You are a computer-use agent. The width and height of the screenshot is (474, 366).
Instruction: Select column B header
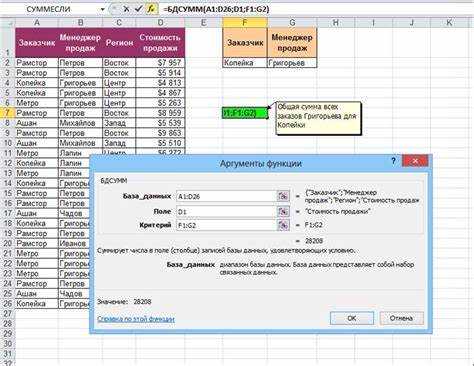pos(80,23)
